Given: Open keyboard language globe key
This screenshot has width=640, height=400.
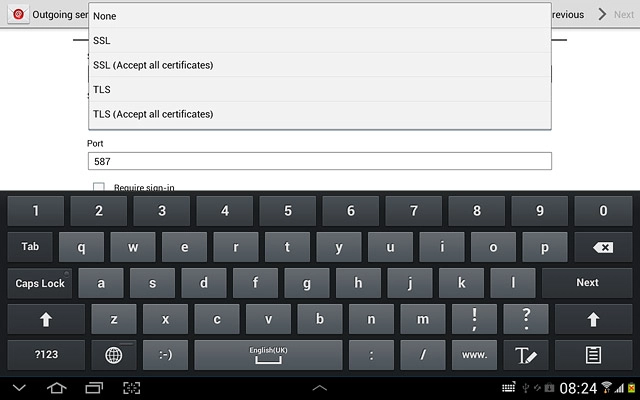Looking at the screenshot, I should (x=113, y=355).
